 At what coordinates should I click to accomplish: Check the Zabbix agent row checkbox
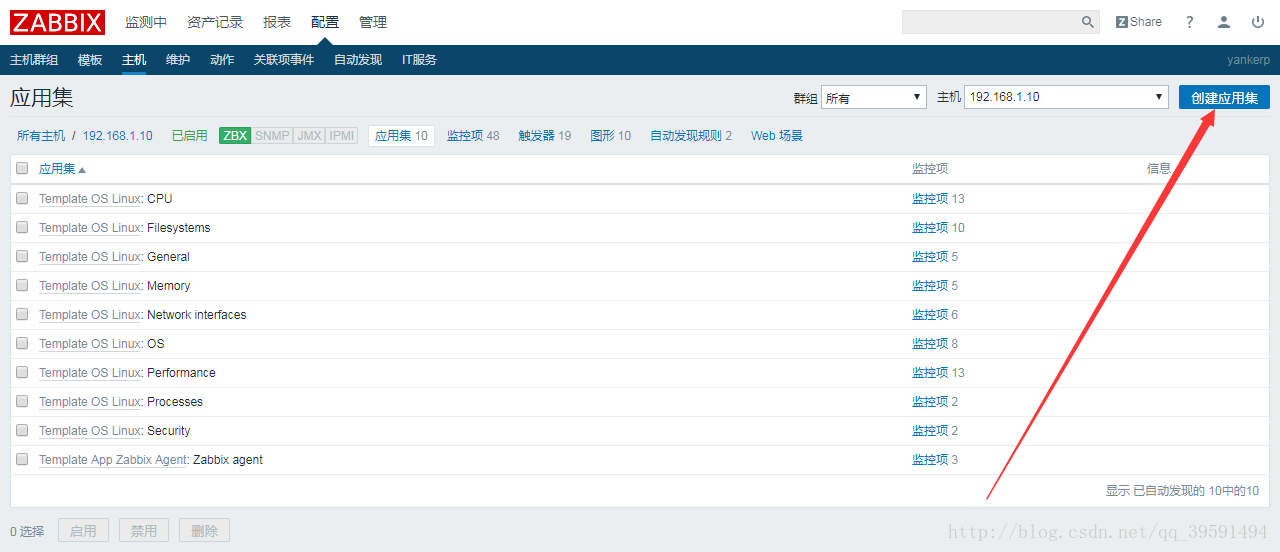point(22,460)
